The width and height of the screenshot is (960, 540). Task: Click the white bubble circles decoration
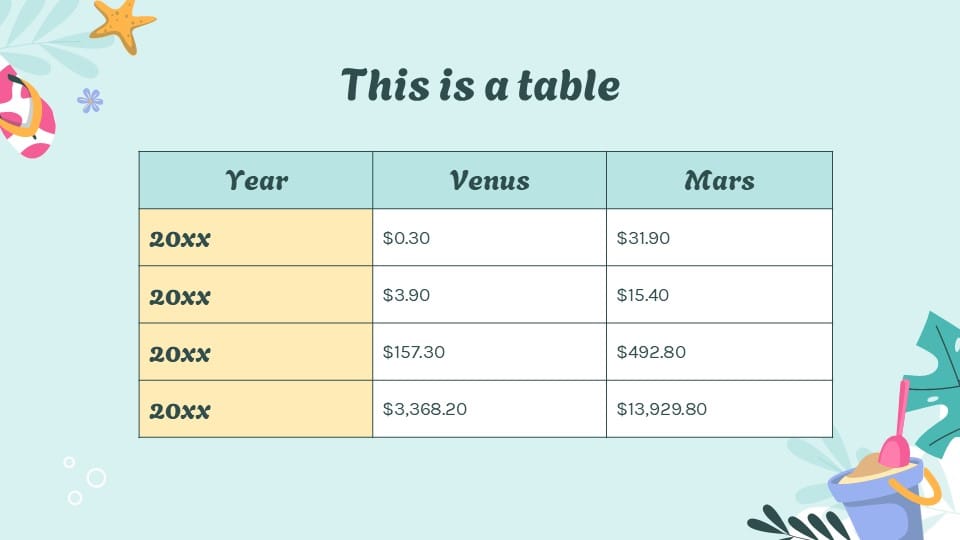pos(86,480)
